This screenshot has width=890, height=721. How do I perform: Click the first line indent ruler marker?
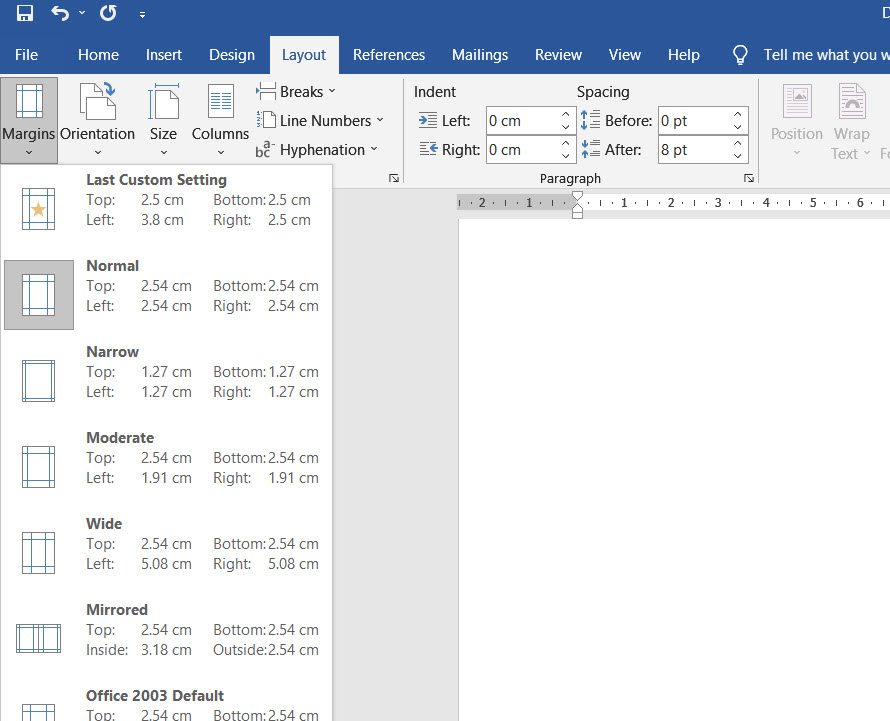point(577,196)
